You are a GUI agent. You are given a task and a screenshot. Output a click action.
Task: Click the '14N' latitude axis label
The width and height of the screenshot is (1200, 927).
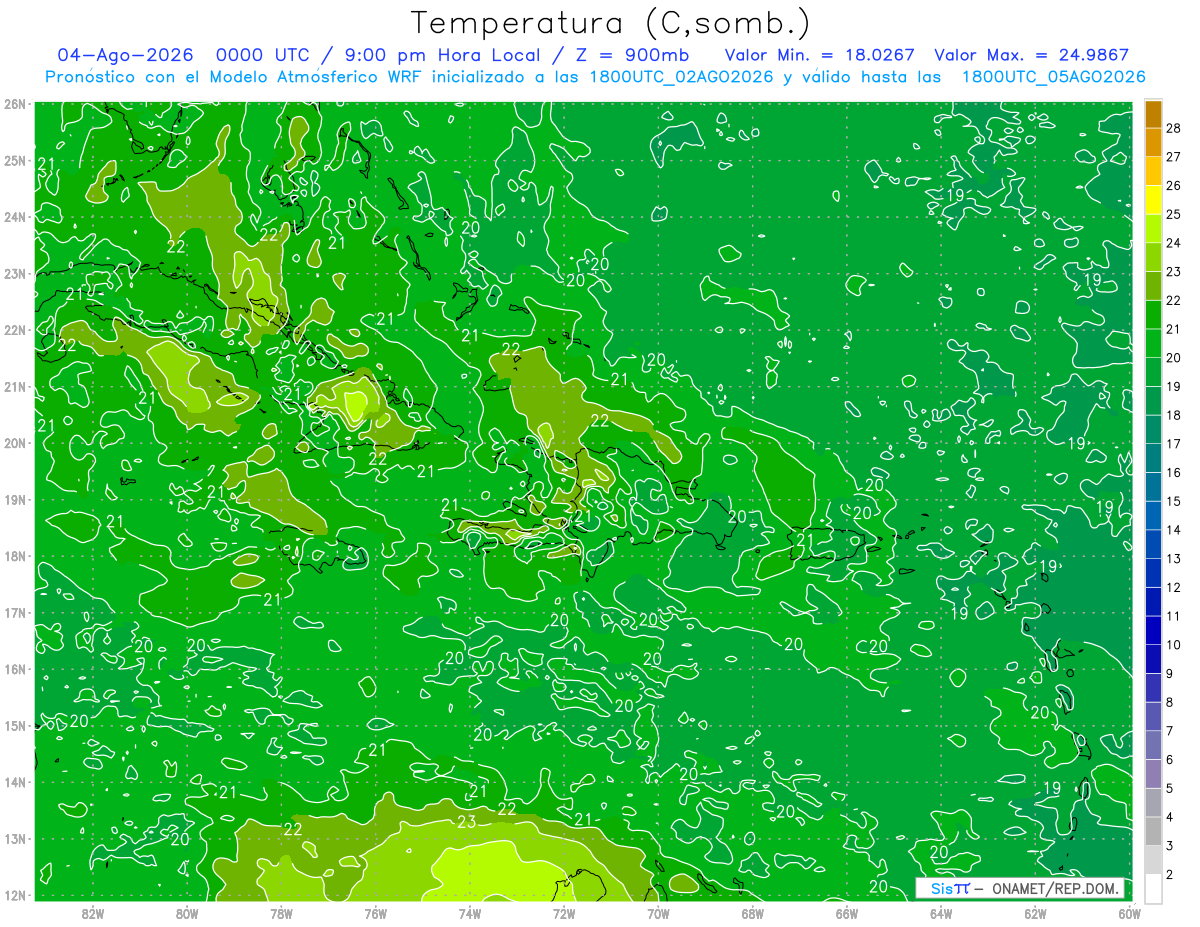click(15, 782)
